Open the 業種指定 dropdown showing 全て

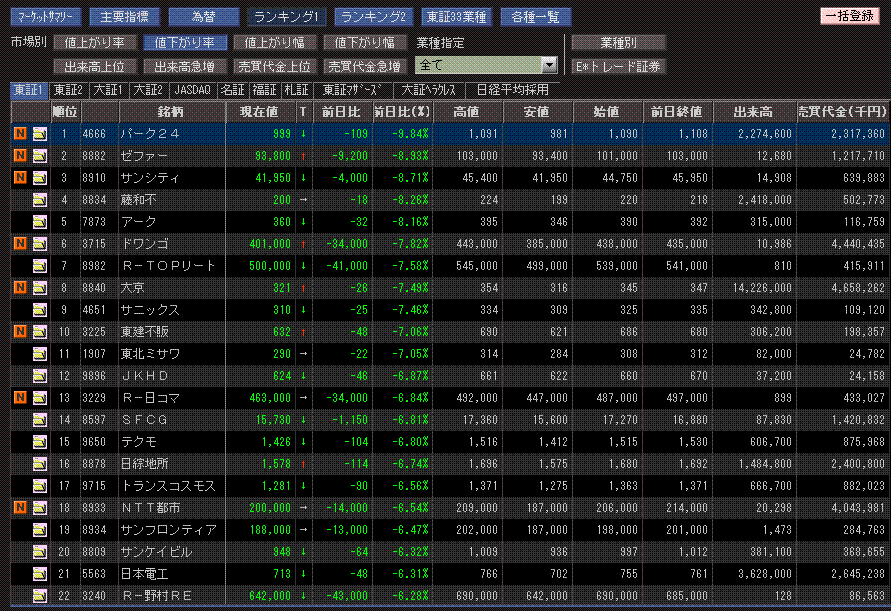coord(486,65)
